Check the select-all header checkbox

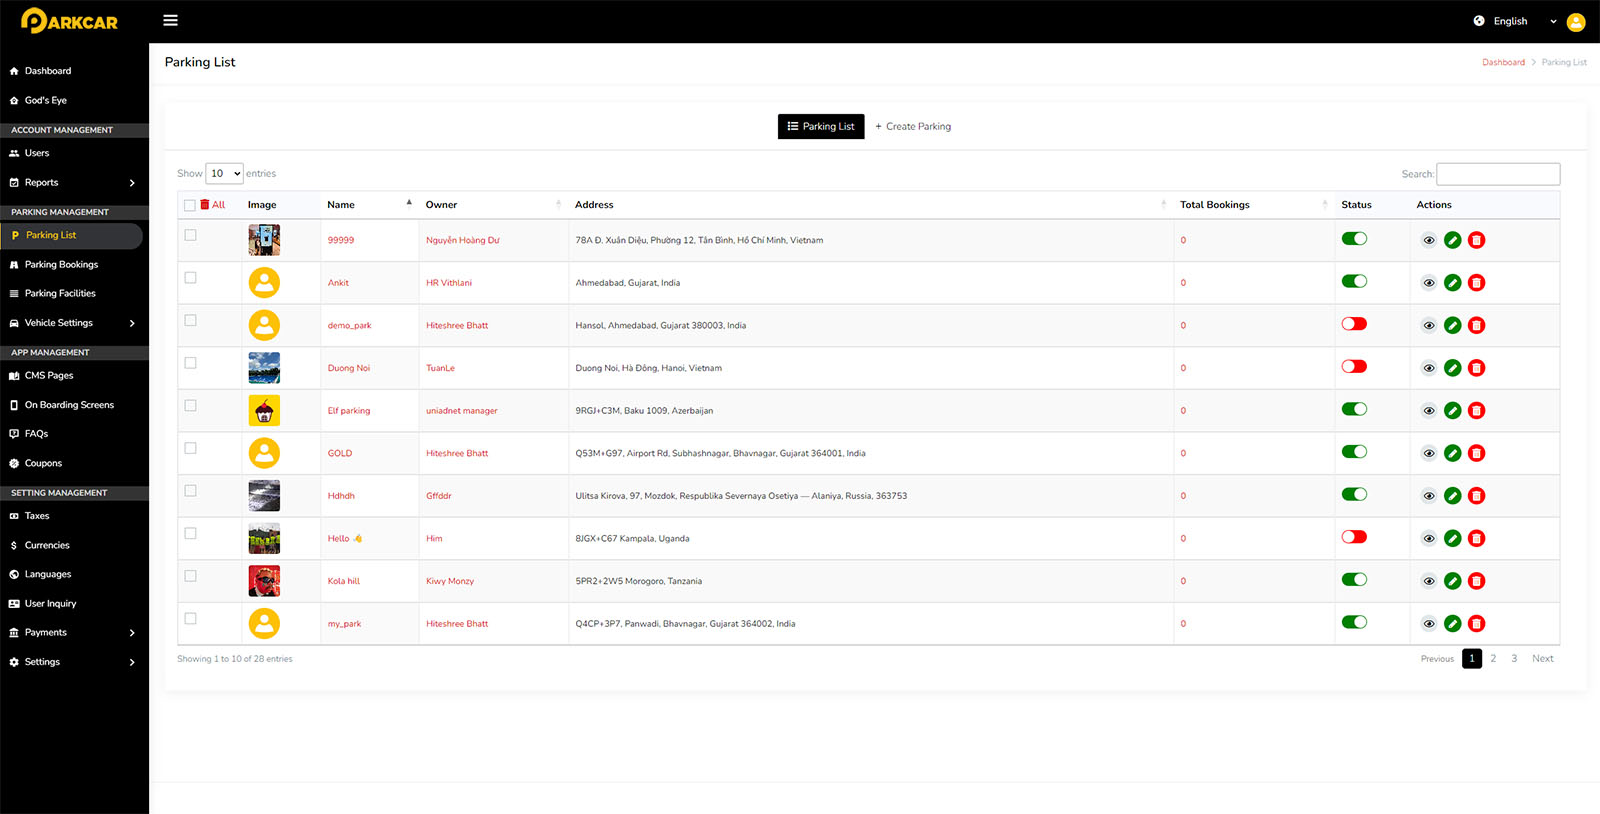(x=190, y=205)
